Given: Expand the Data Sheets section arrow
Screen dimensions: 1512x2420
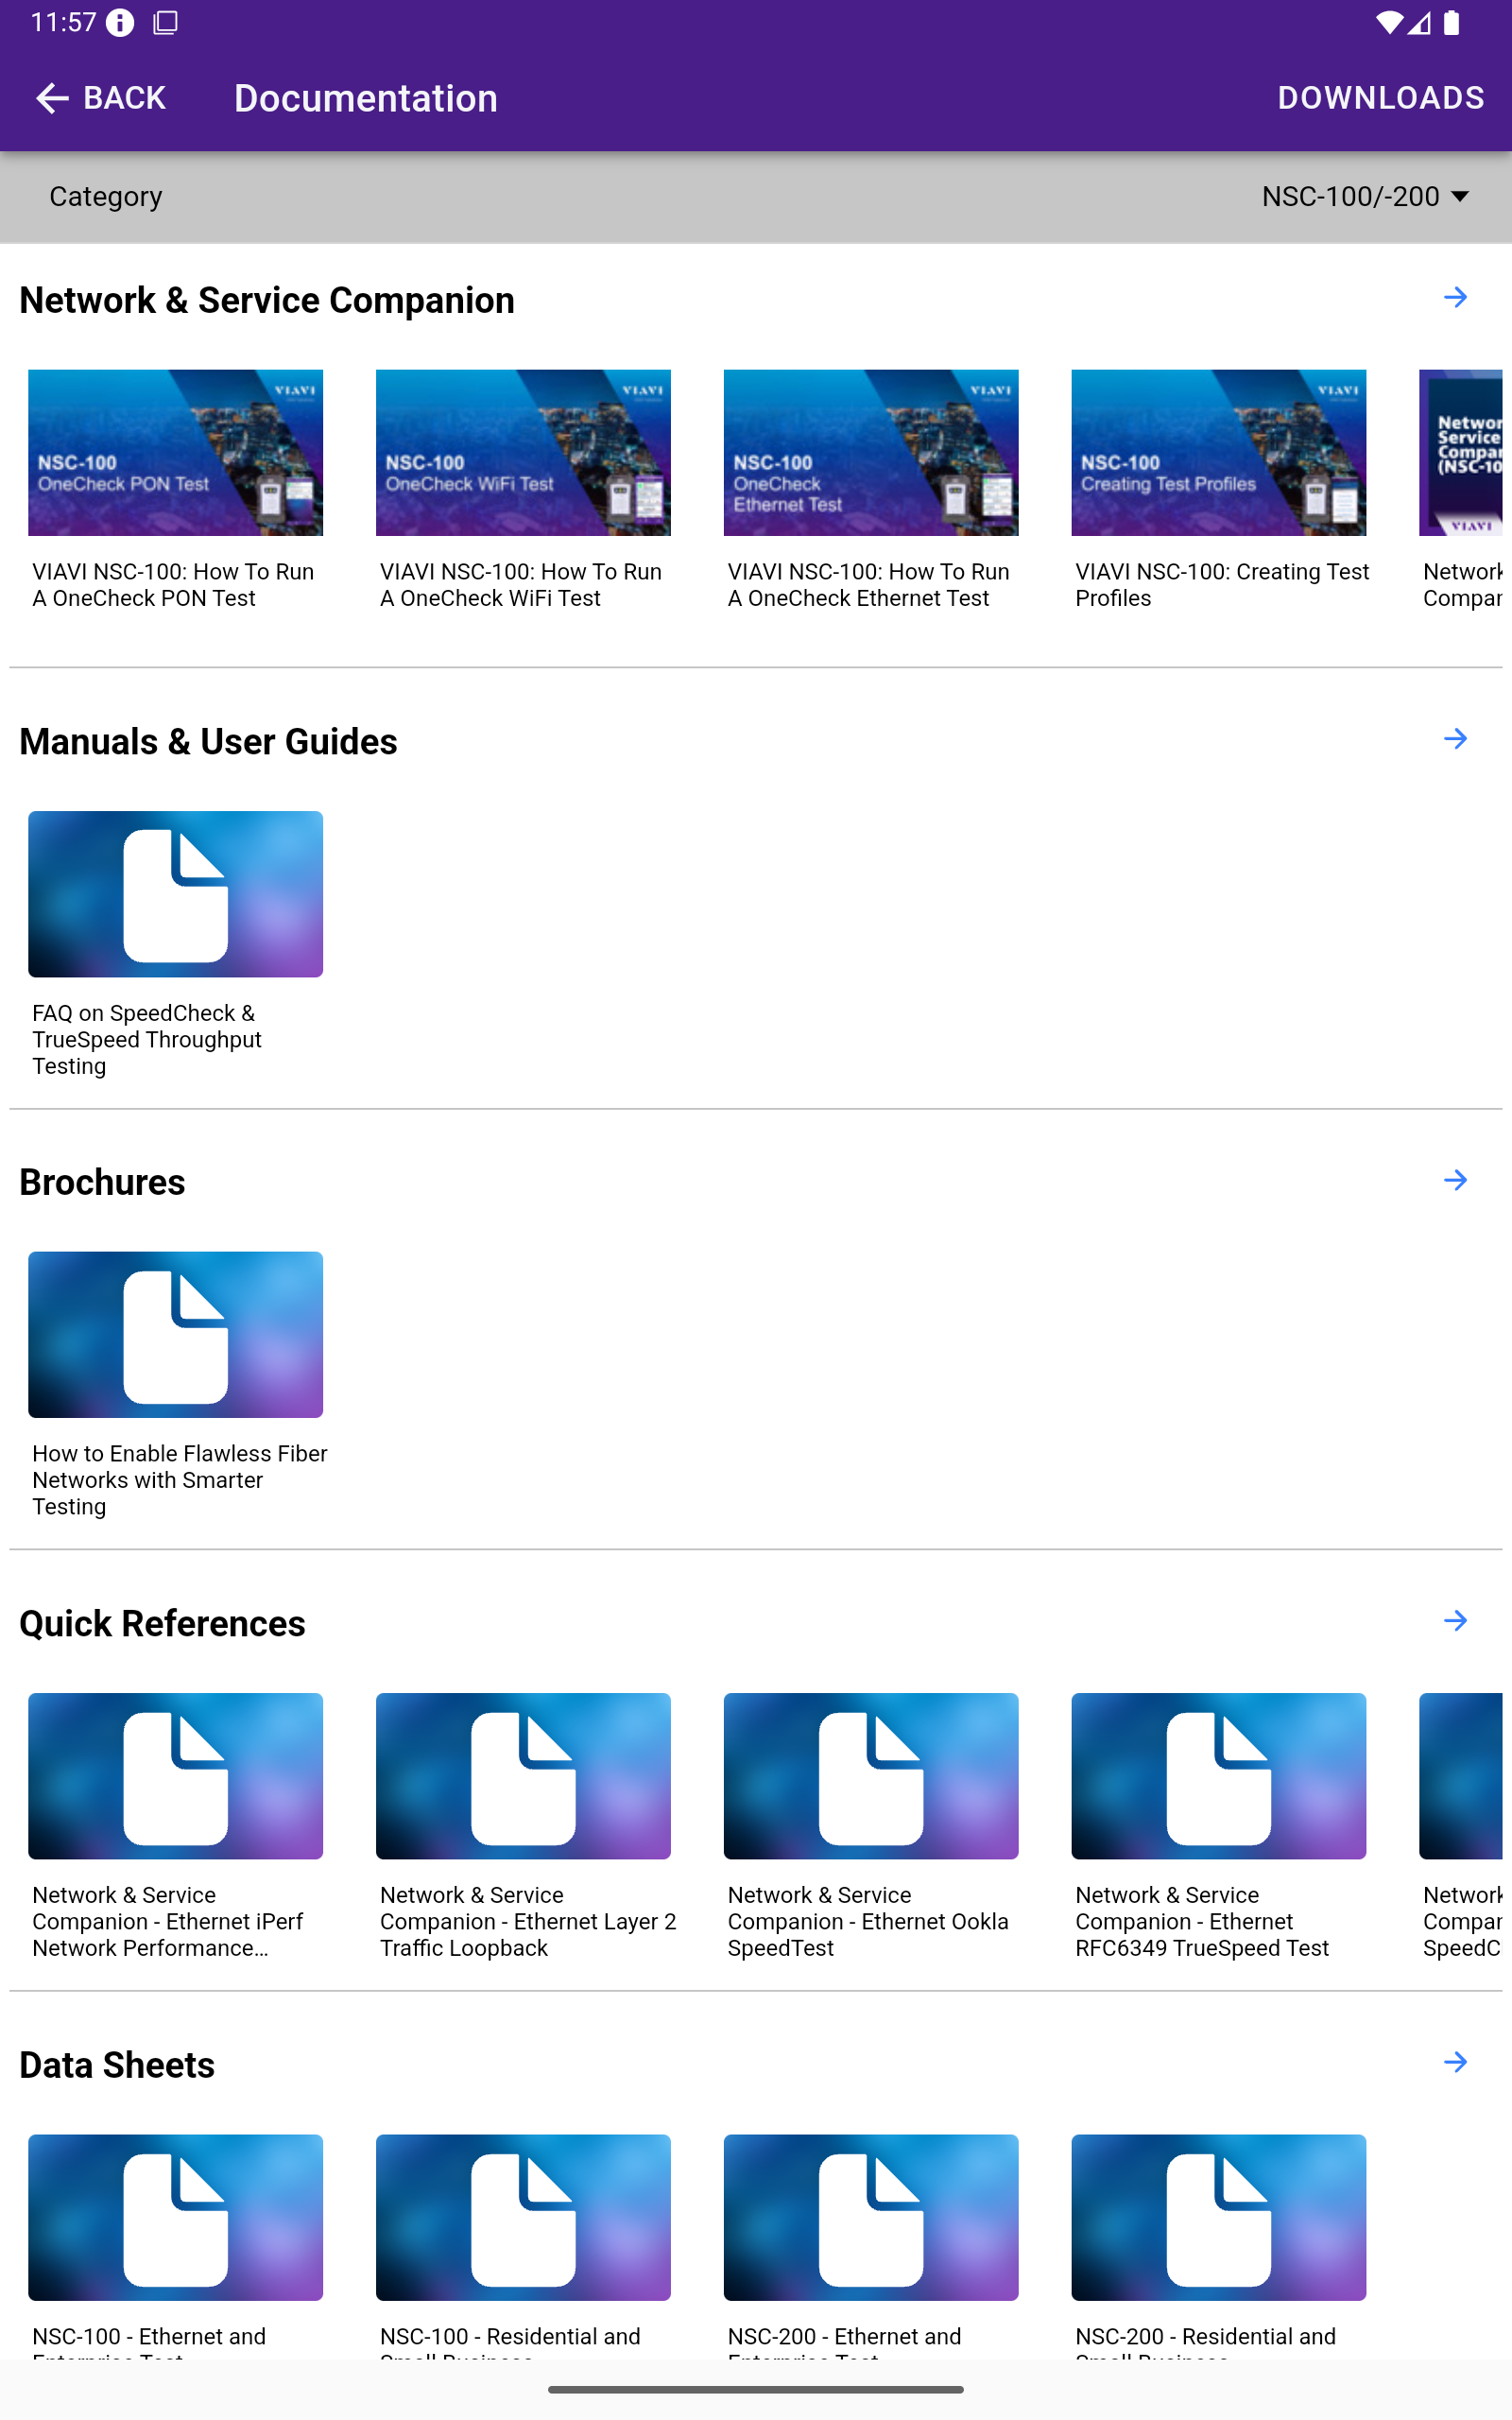Looking at the screenshot, I should coord(1455,2062).
